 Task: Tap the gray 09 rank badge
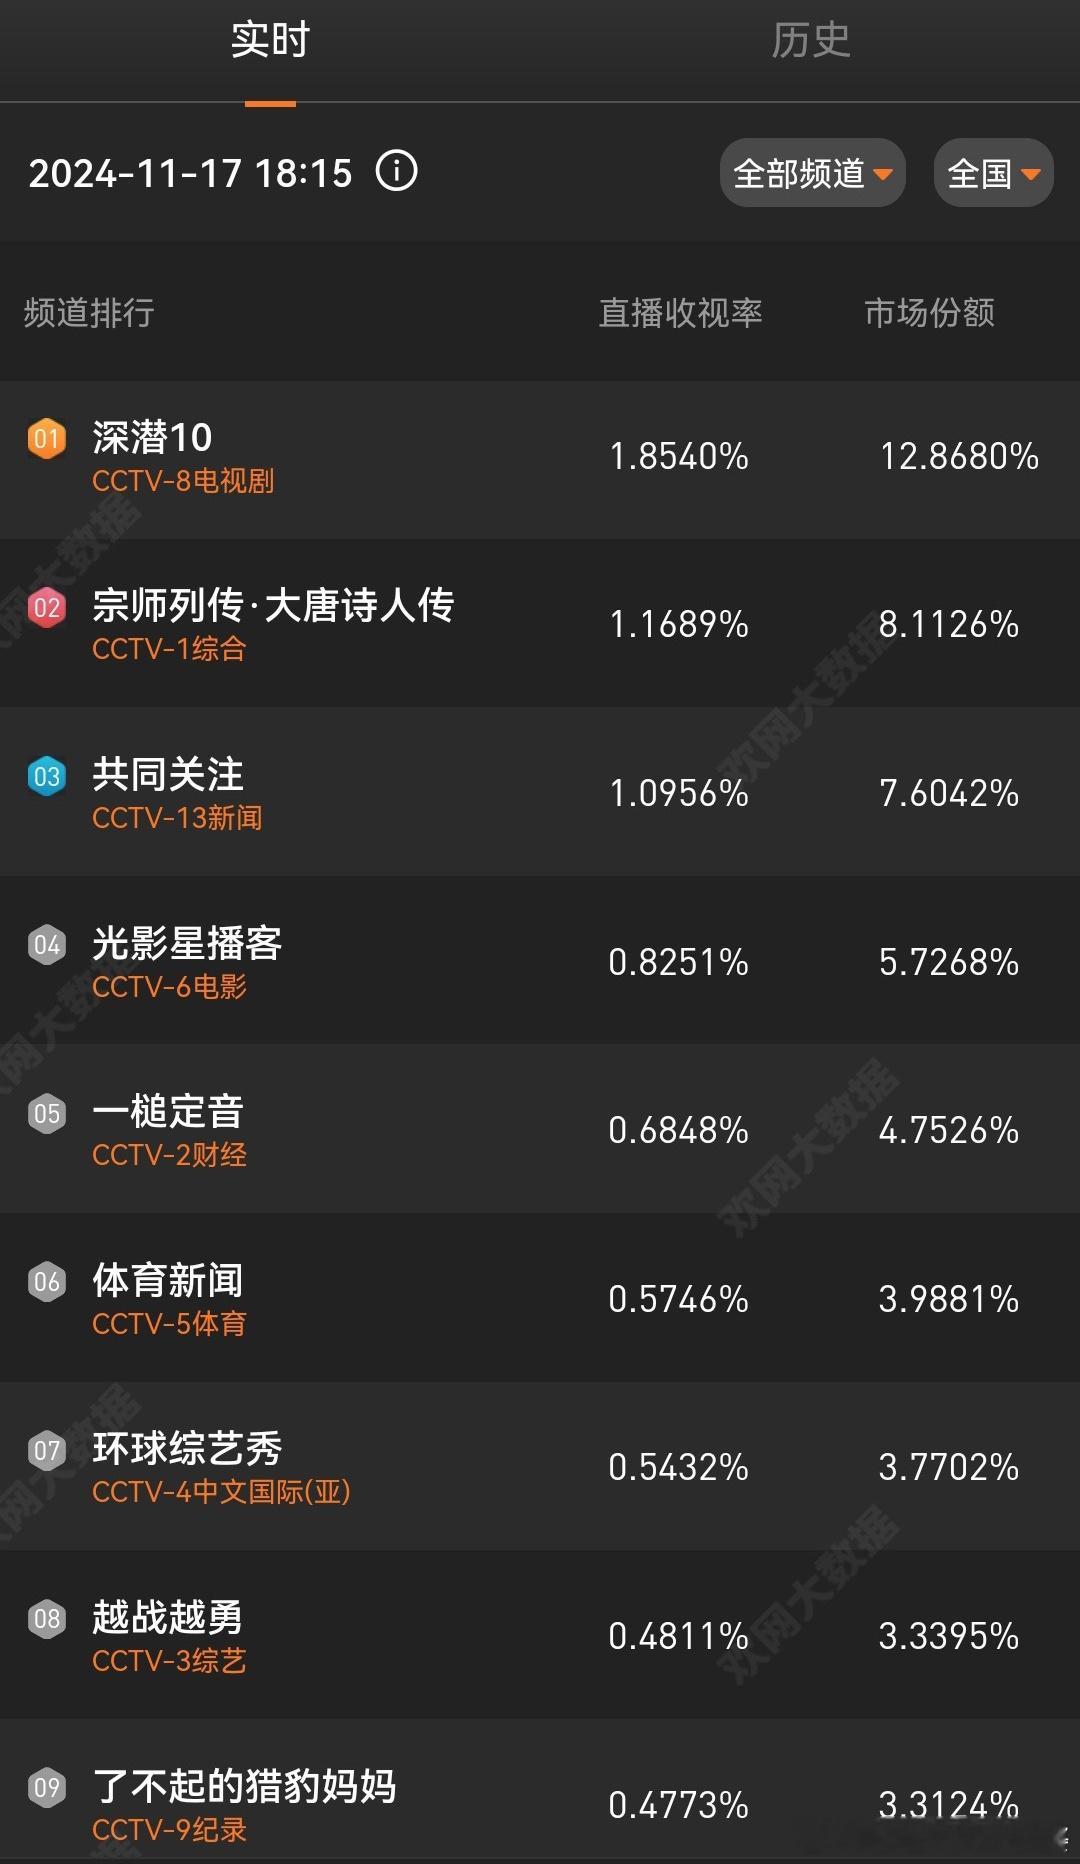tap(47, 1788)
